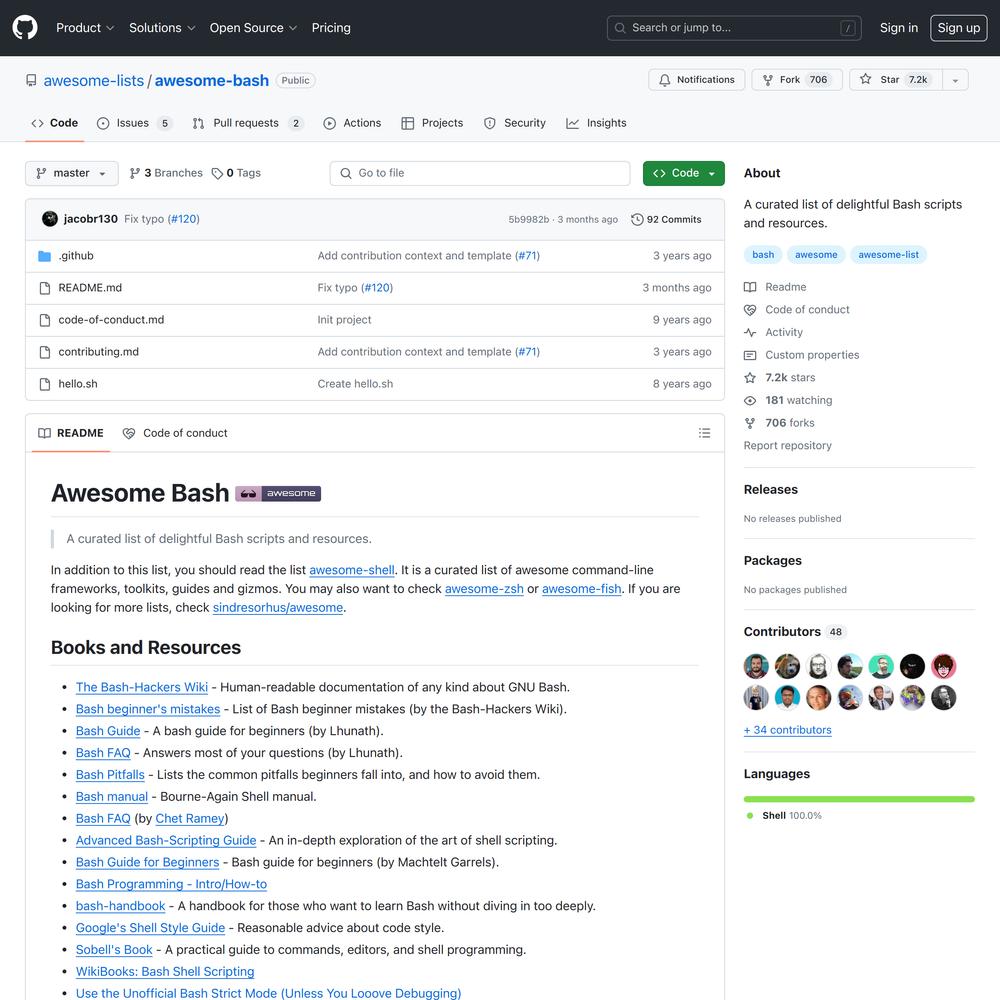Select the Code tab

(55, 123)
